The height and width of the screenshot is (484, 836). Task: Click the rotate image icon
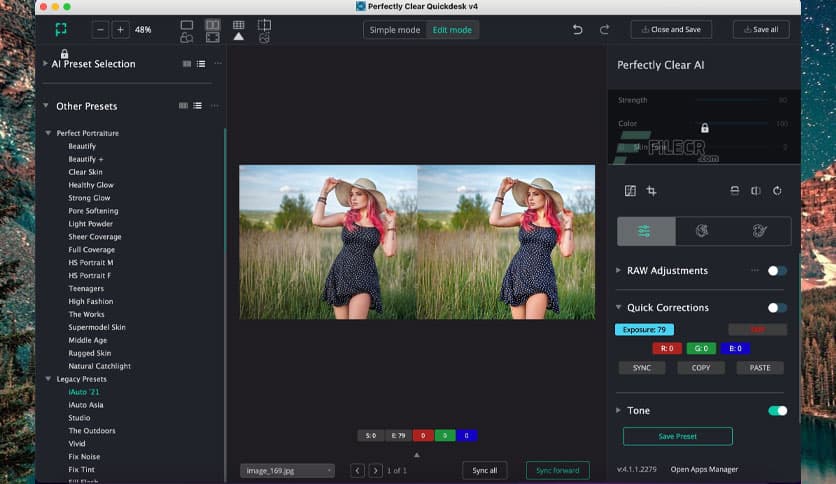coord(777,191)
